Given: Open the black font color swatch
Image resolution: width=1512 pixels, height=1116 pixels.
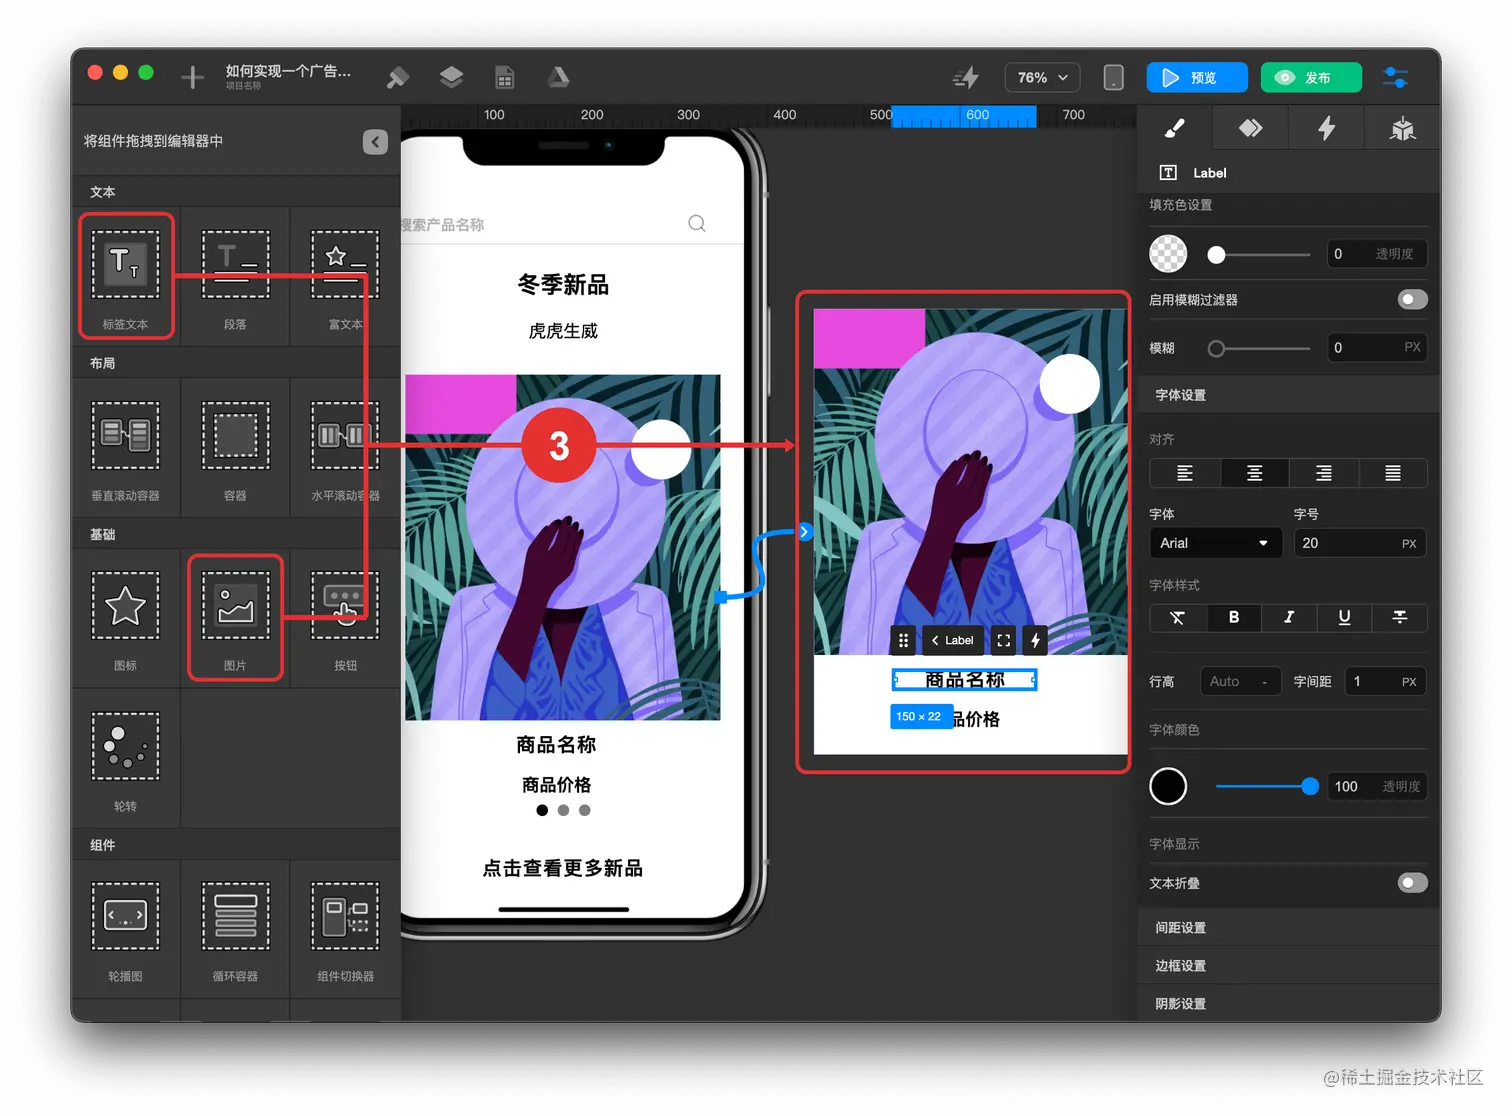Looking at the screenshot, I should [1168, 786].
